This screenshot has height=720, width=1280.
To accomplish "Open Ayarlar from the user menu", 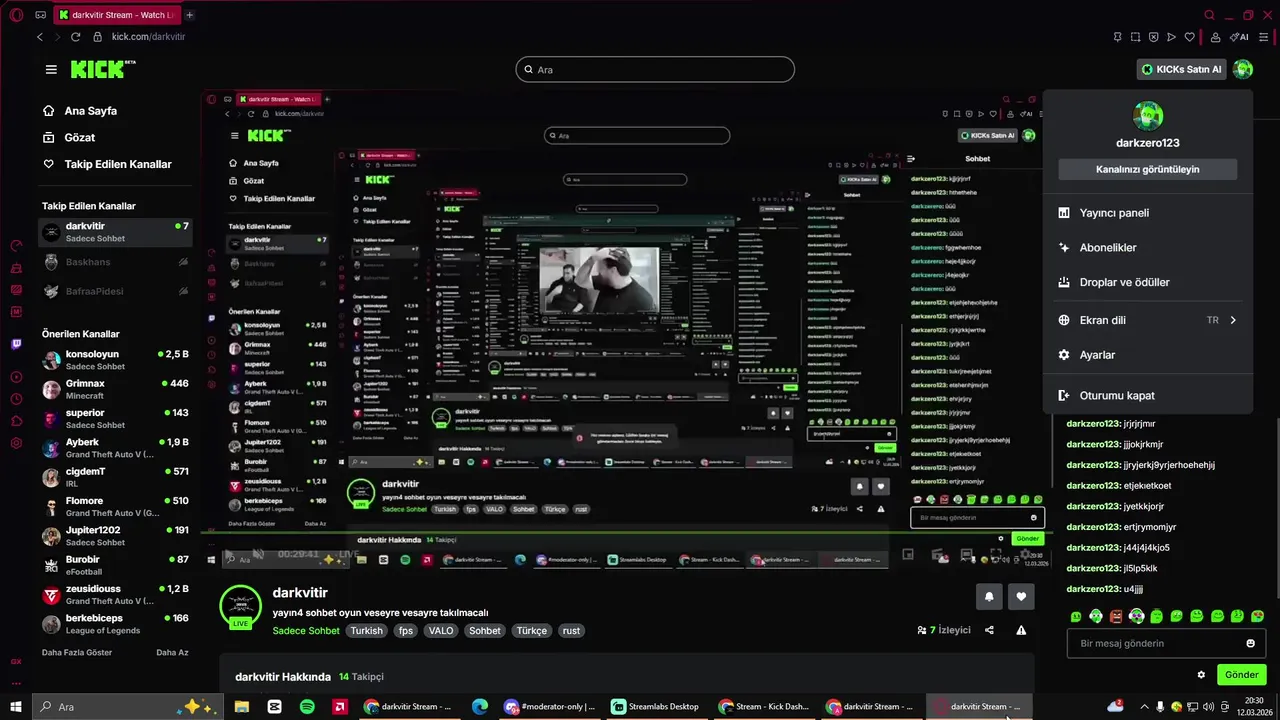I will [1147, 355].
